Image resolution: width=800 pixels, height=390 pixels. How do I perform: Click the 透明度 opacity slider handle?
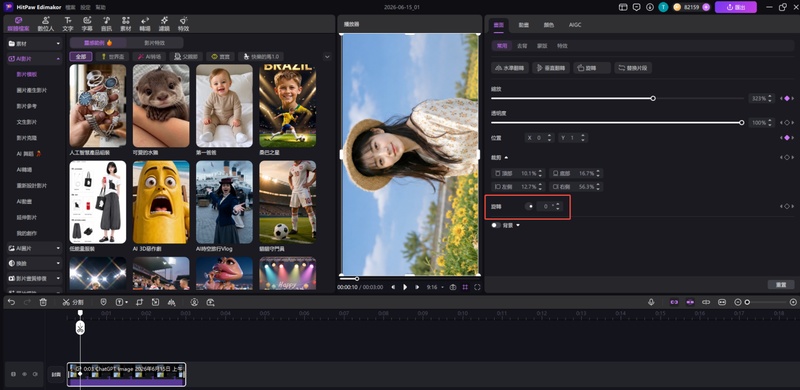tap(742, 123)
